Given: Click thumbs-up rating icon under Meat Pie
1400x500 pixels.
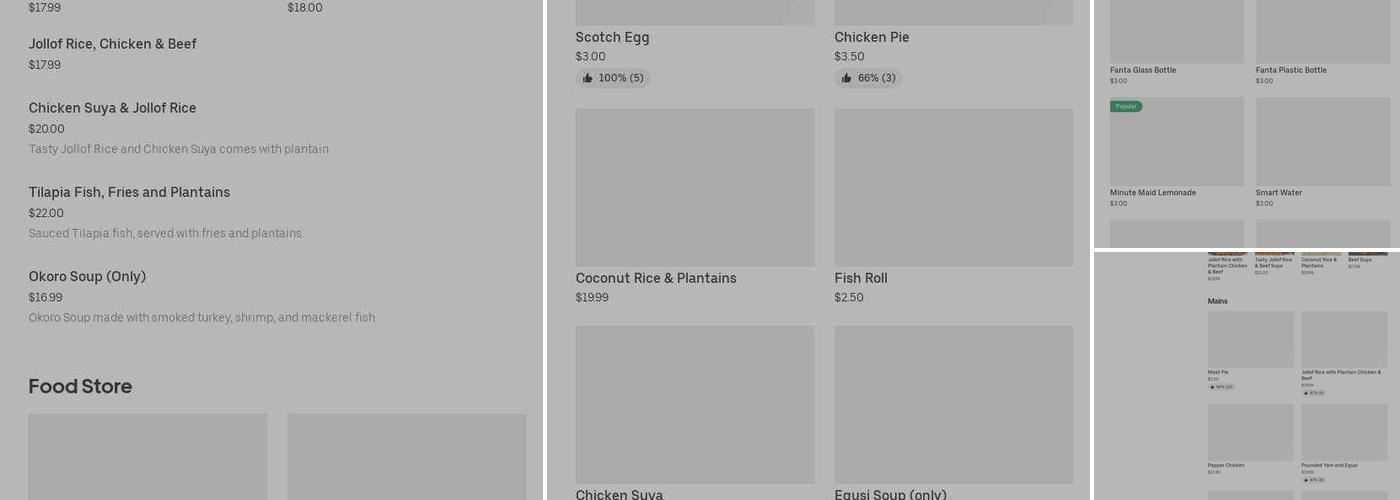Looking at the screenshot, I should pyautogui.click(x=1212, y=387).
